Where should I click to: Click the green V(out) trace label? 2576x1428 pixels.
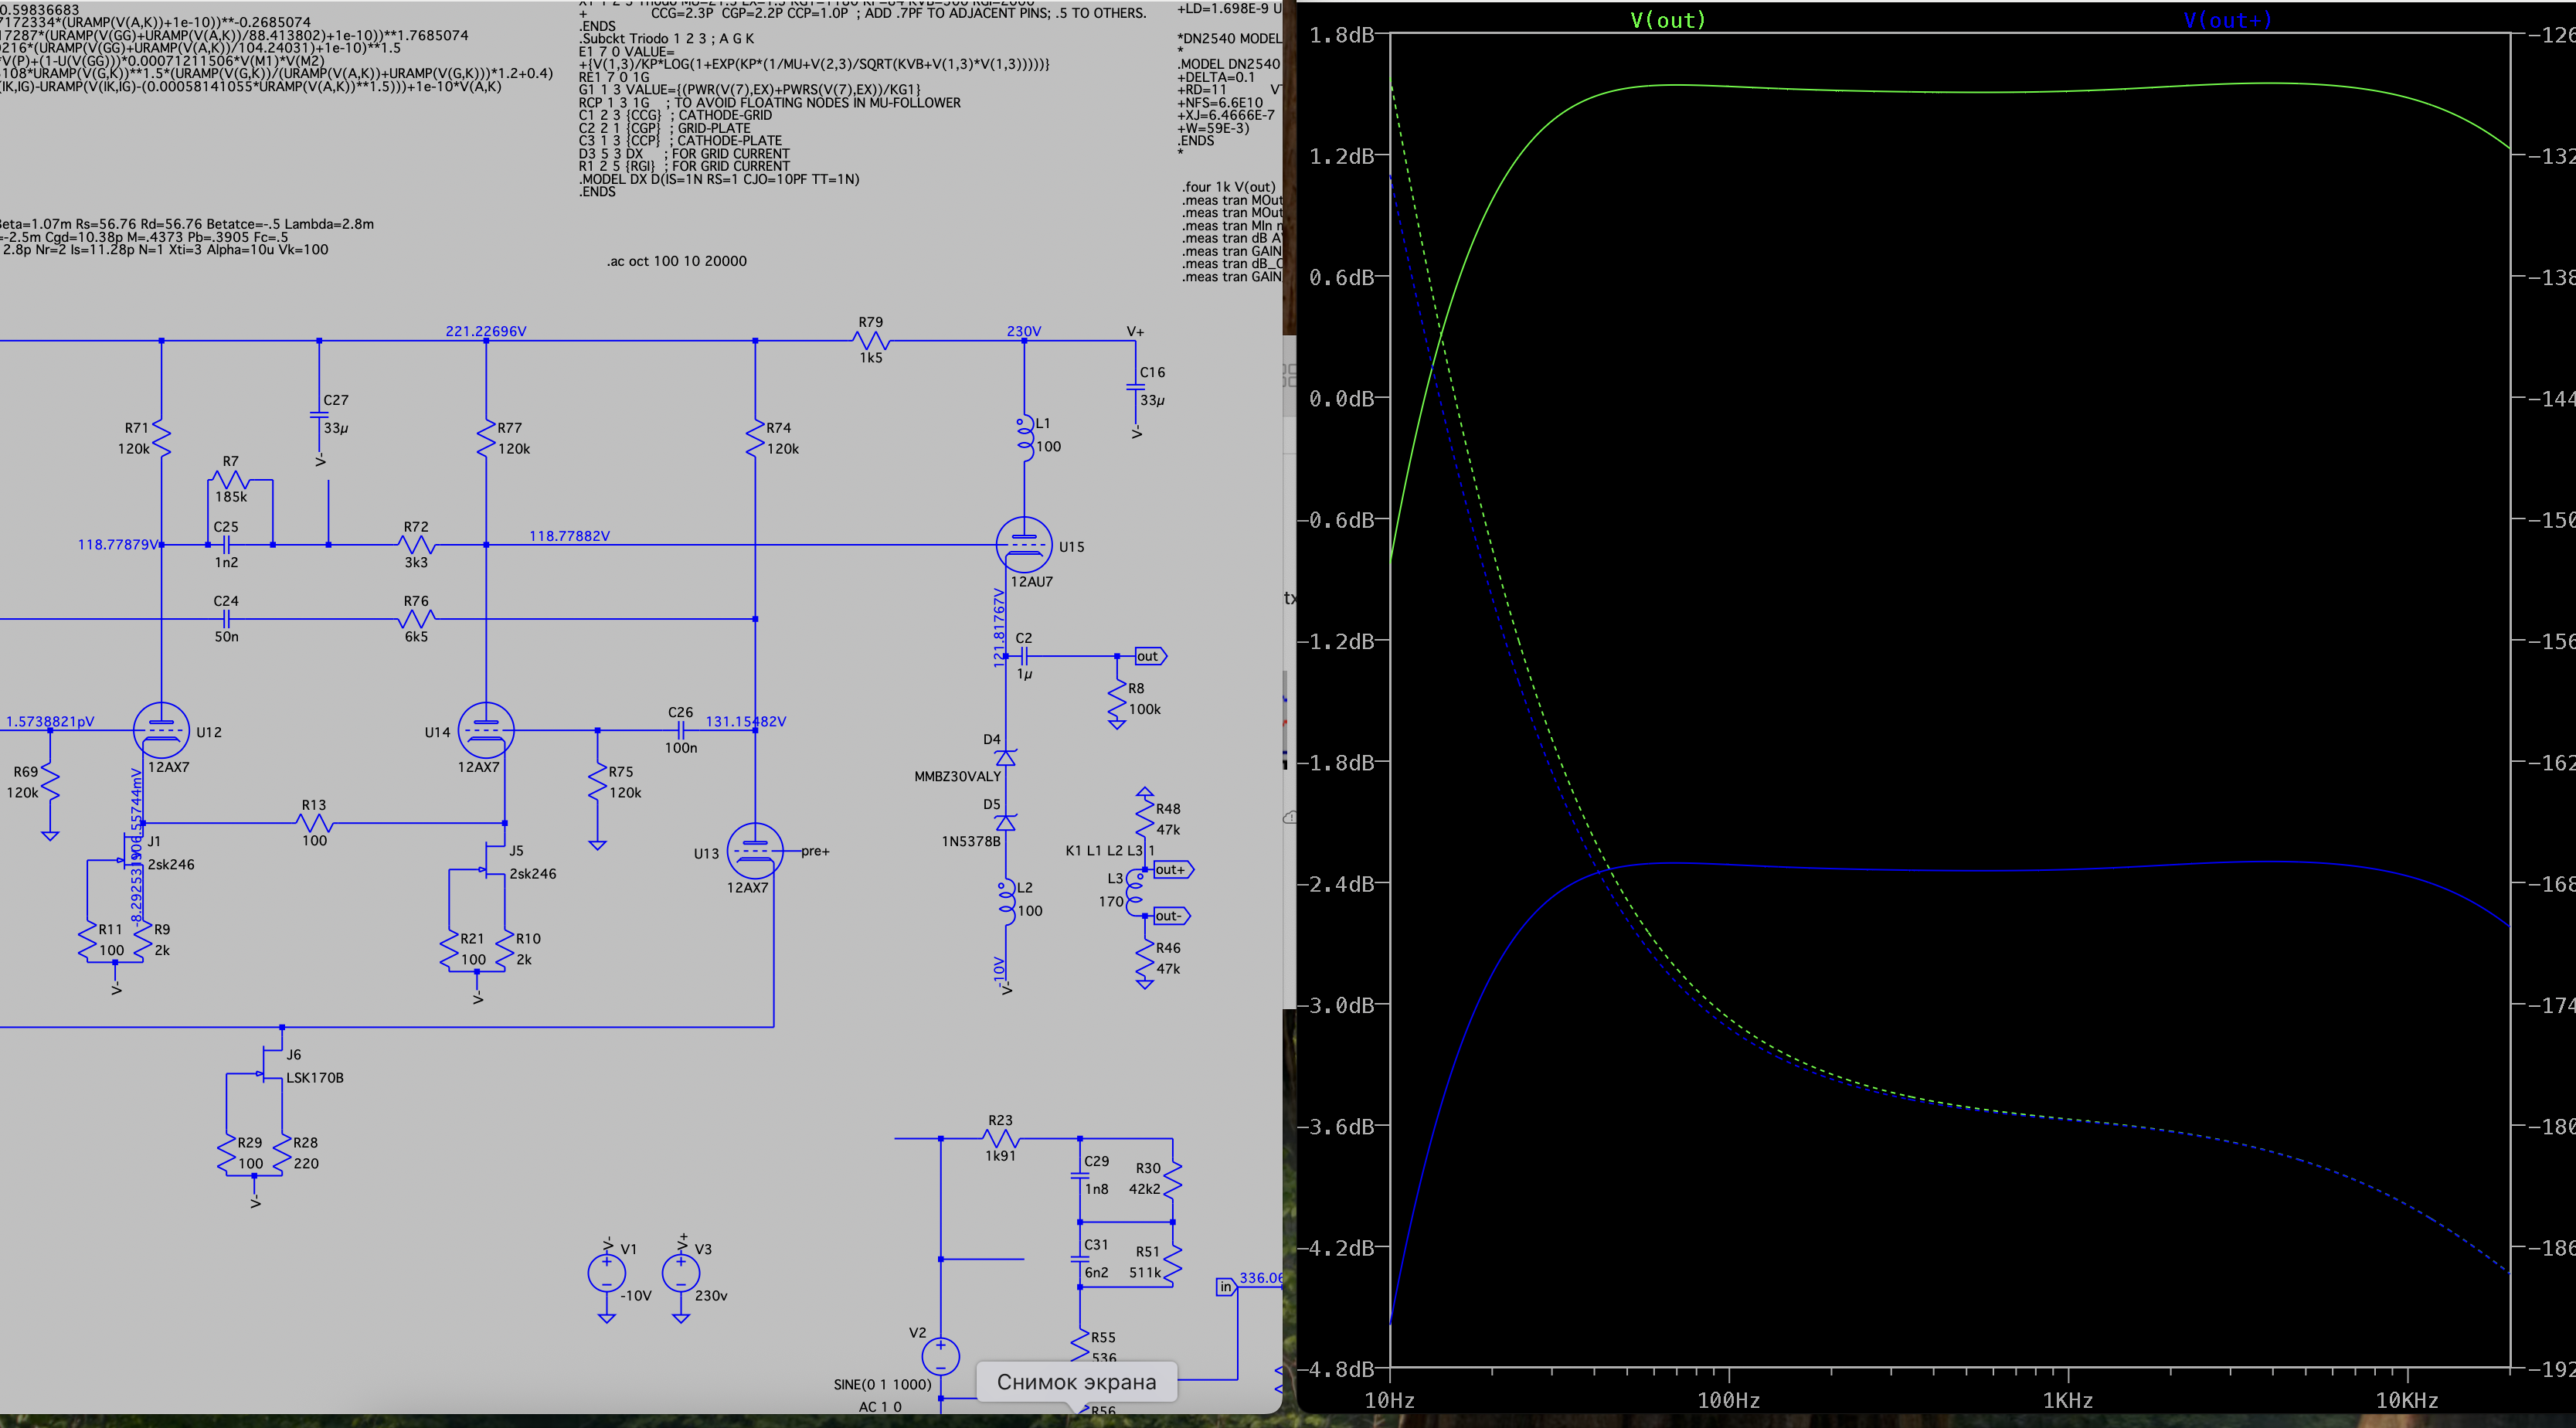(1667, 20)
